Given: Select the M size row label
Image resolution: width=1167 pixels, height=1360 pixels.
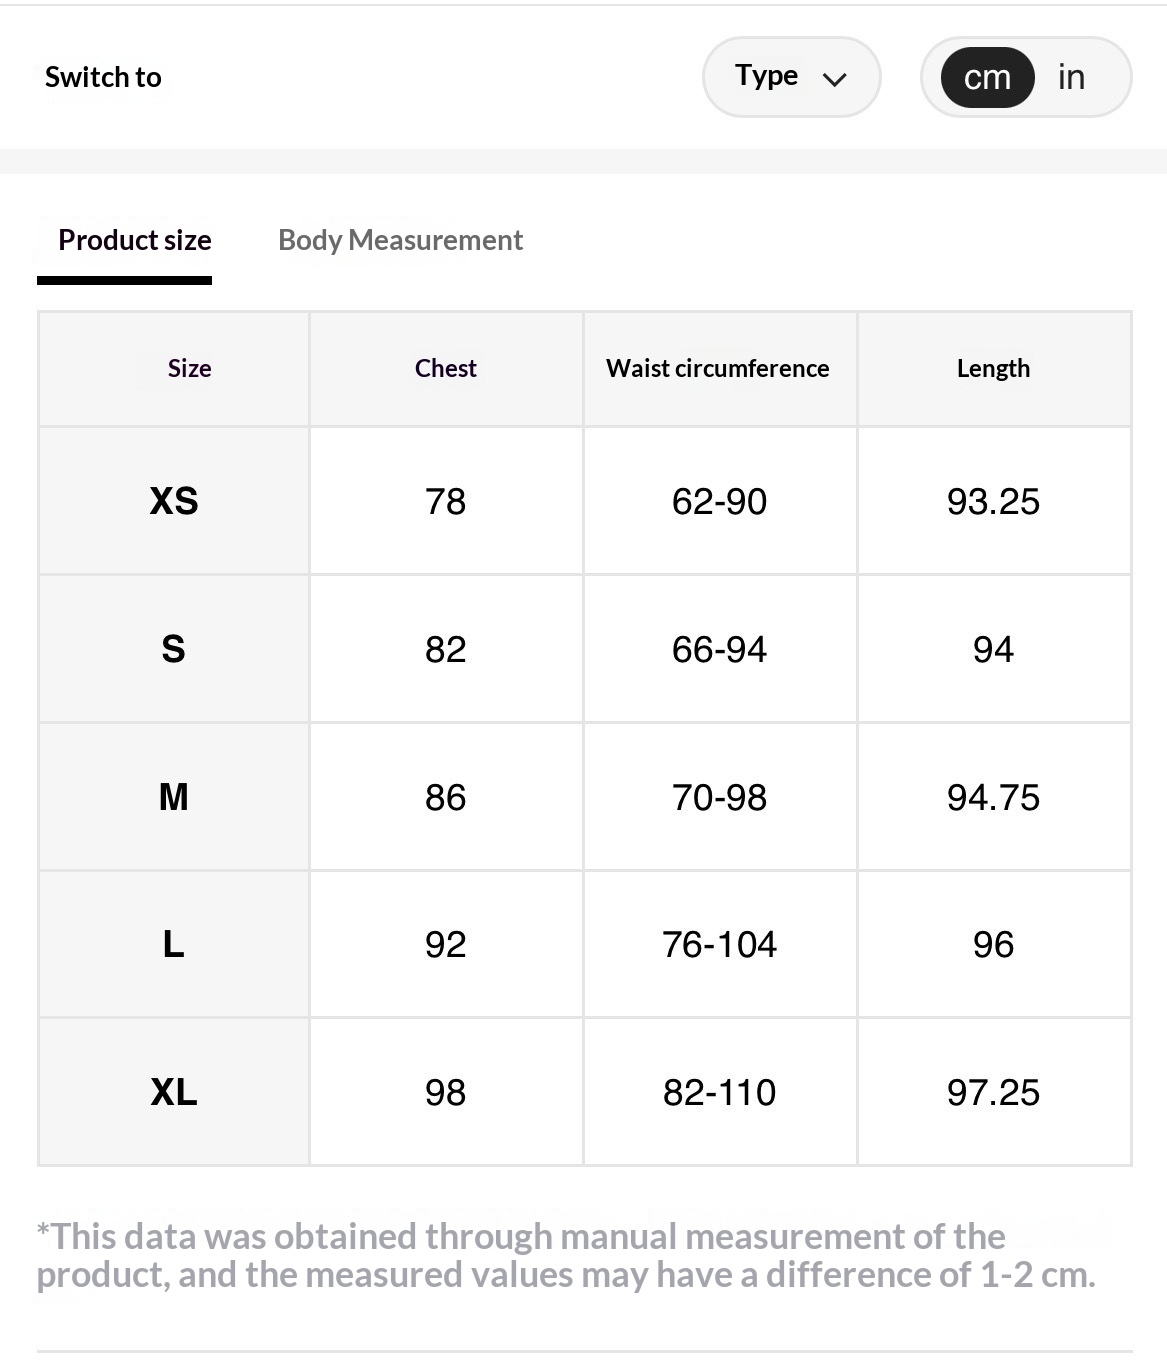Looking at the screenshot, I should 174,797.
